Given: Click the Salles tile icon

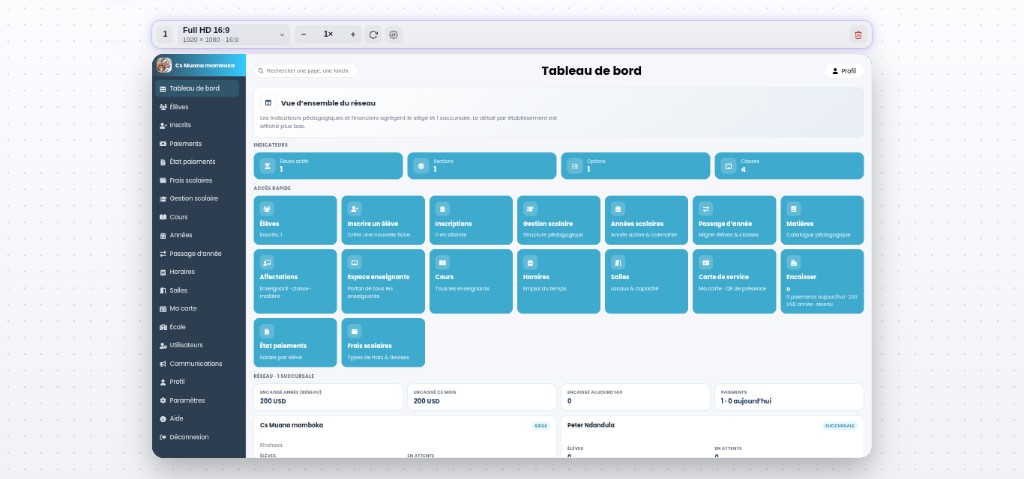Looking at the screenshot, I should 618,263.
